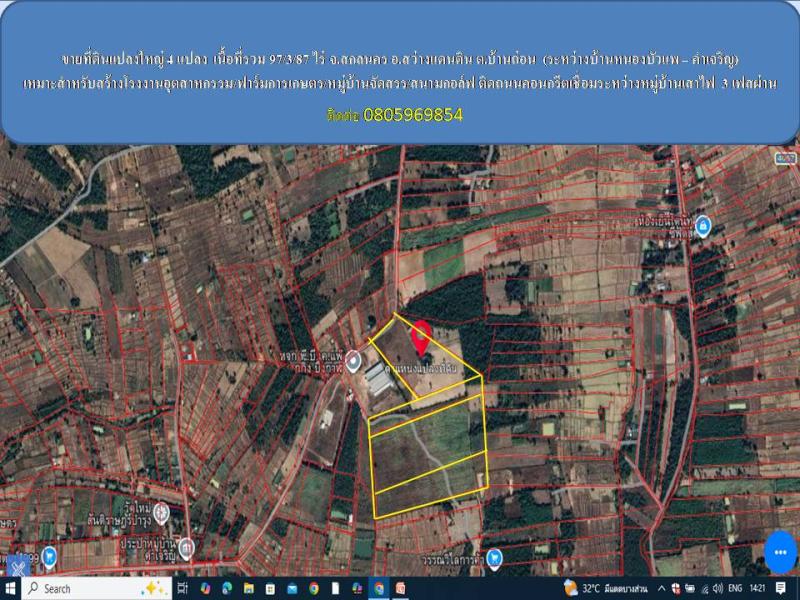
Task: Switch input language via ENG indicator
Action: [735, 588]
